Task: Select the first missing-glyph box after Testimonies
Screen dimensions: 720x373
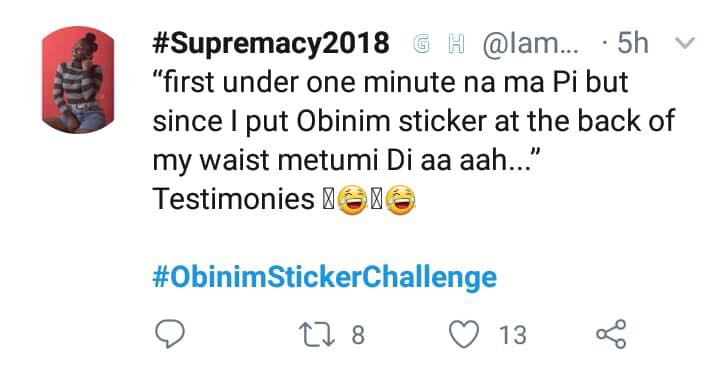Action: (x=328, y=200)
